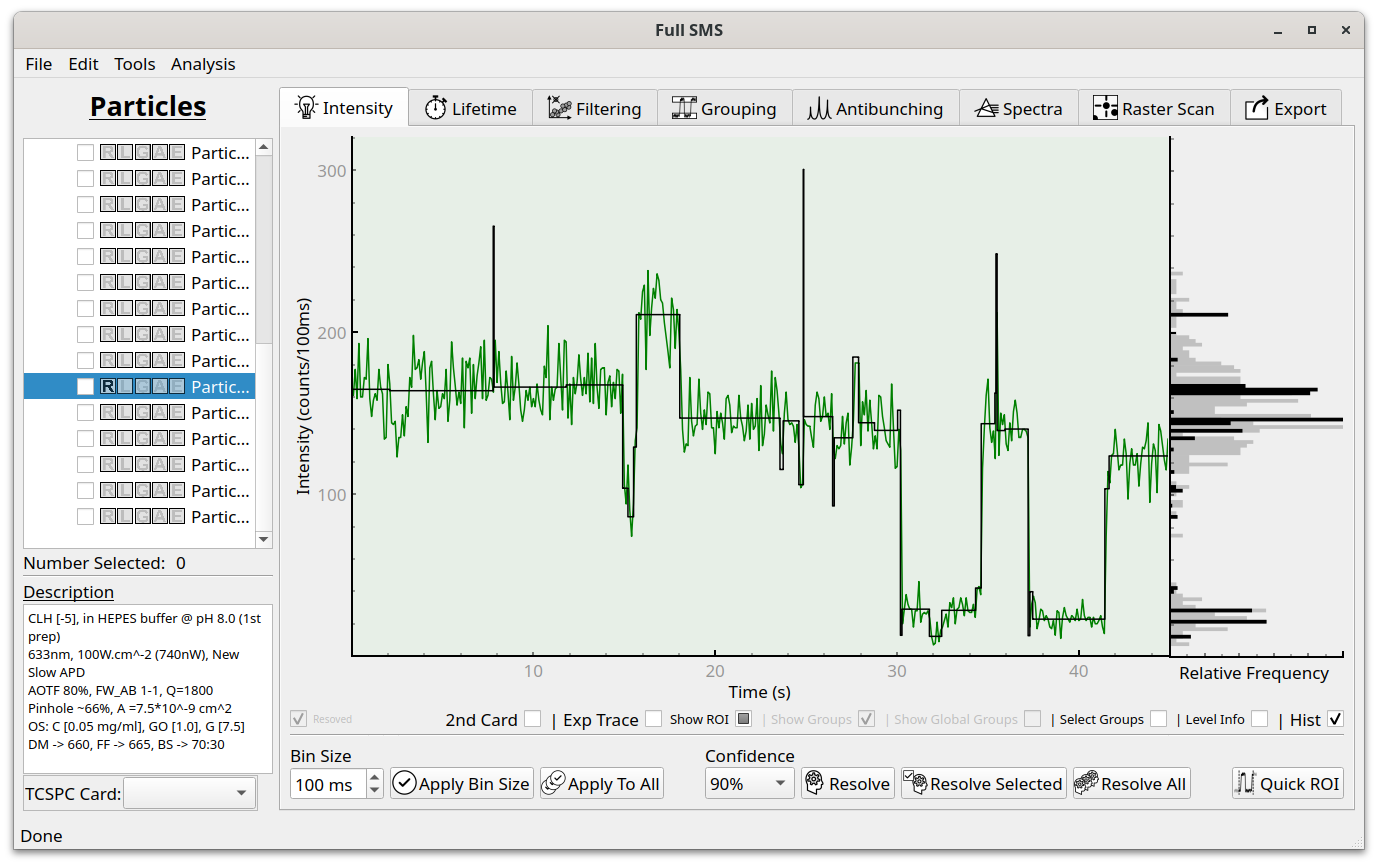Image resolution: width=1378 pixels, height=866 pixels.
Task: Toggle the Show Groups checkbox
Action: (x=867, y=719)
